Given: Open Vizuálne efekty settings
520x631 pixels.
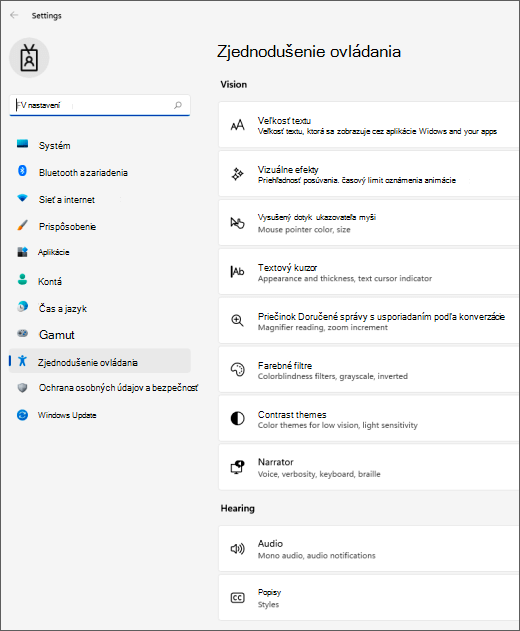Looking at the screenshot, I should (x=369, y=174).
